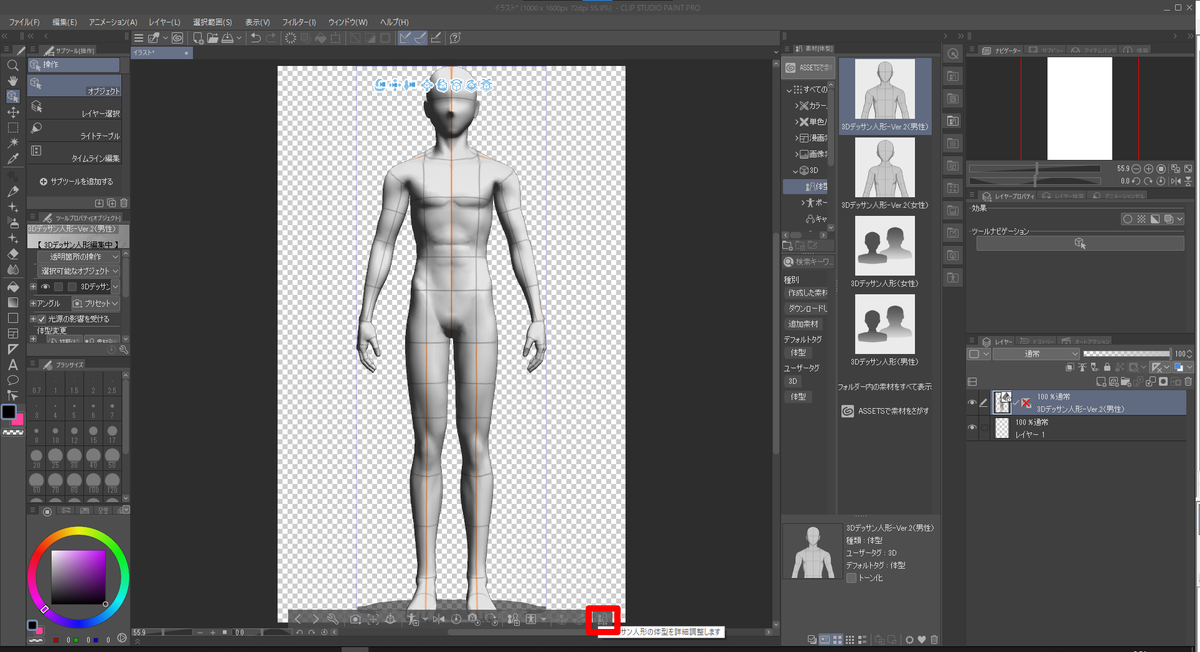Image resolution: width=1200 pixels, height=652 pixels.
Task: Open the ファイル(F) menu
Action: (x=24, y=21)
